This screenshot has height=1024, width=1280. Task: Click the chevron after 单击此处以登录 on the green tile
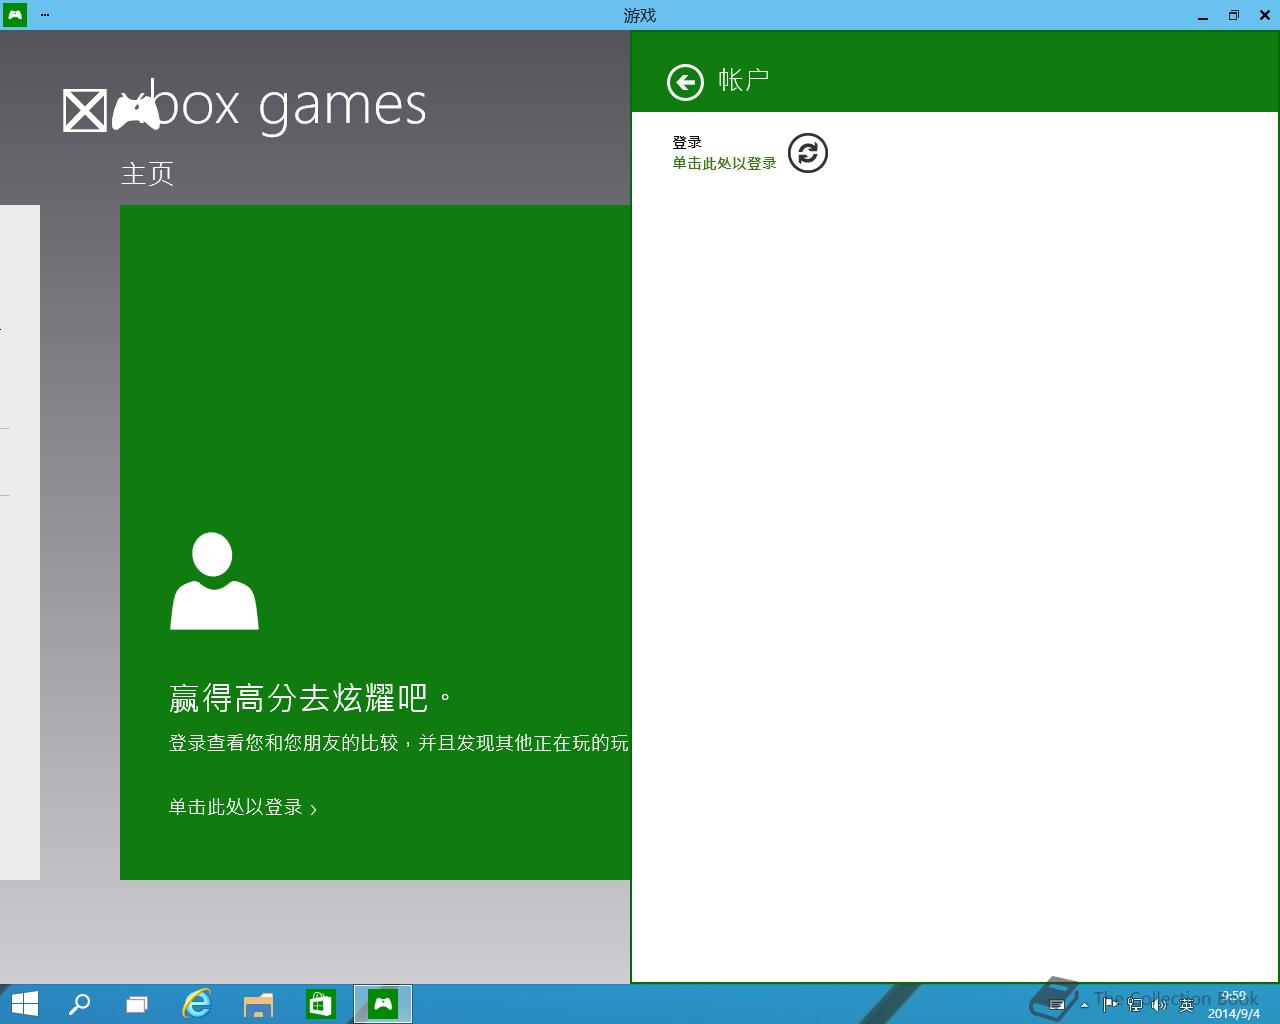coord(314,809)
